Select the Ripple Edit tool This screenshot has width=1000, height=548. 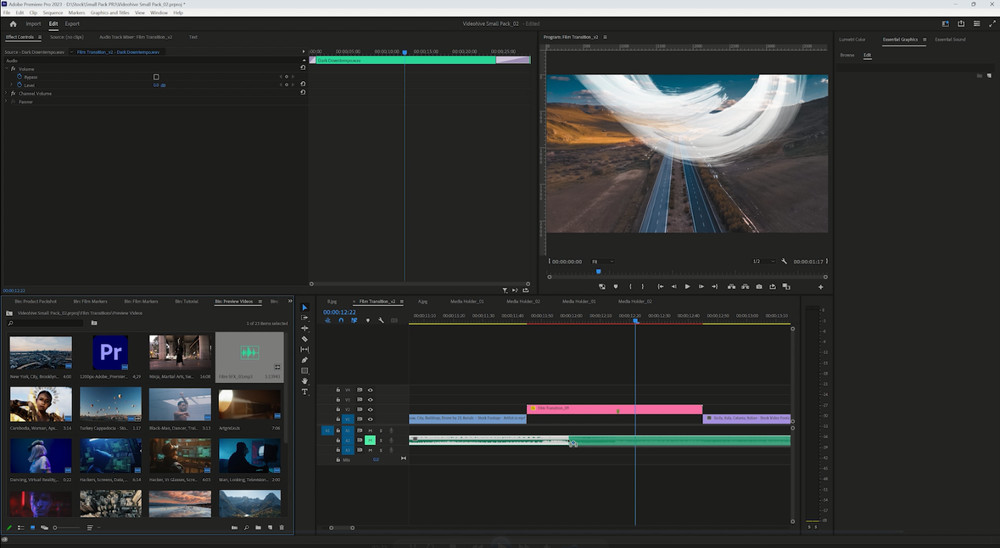pos(304,329)
